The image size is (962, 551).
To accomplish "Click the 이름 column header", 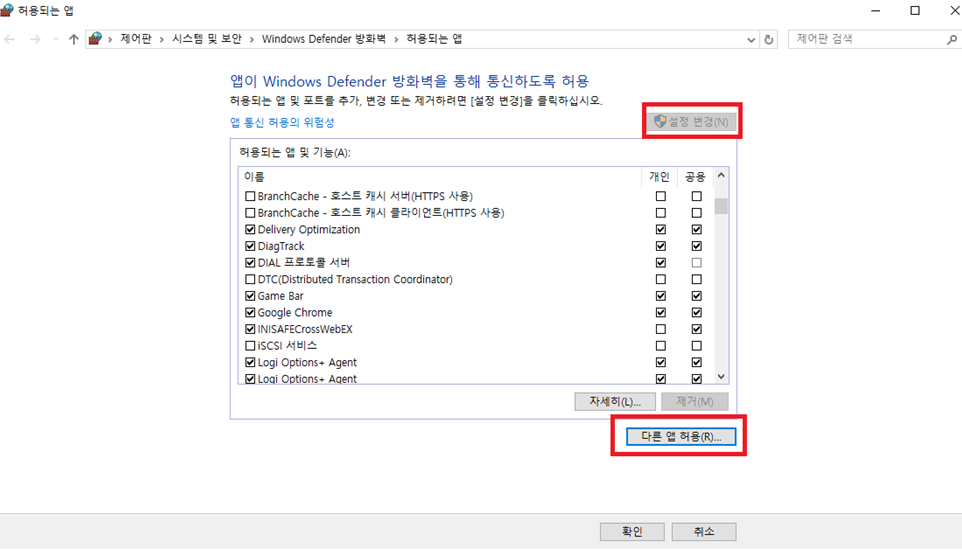I will [x=440, y=177].
